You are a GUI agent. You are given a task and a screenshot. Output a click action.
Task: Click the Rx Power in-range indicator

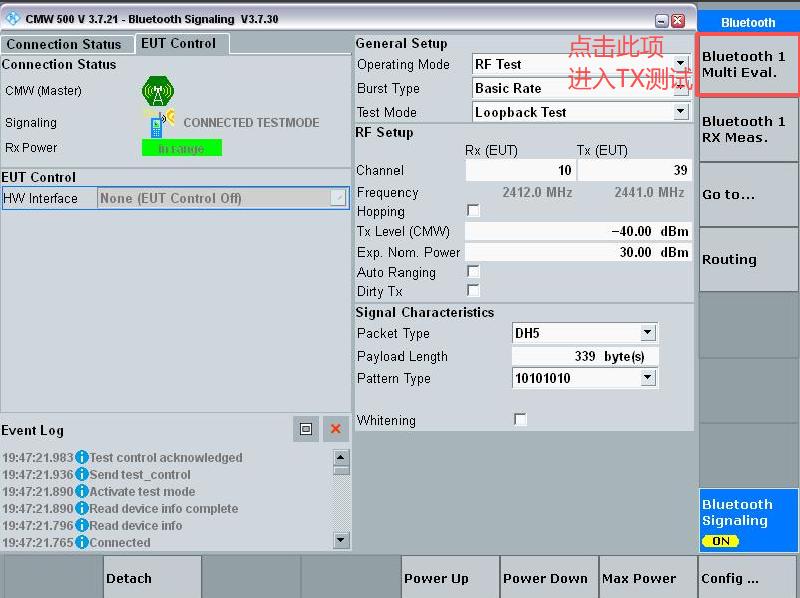pos(182,148)
